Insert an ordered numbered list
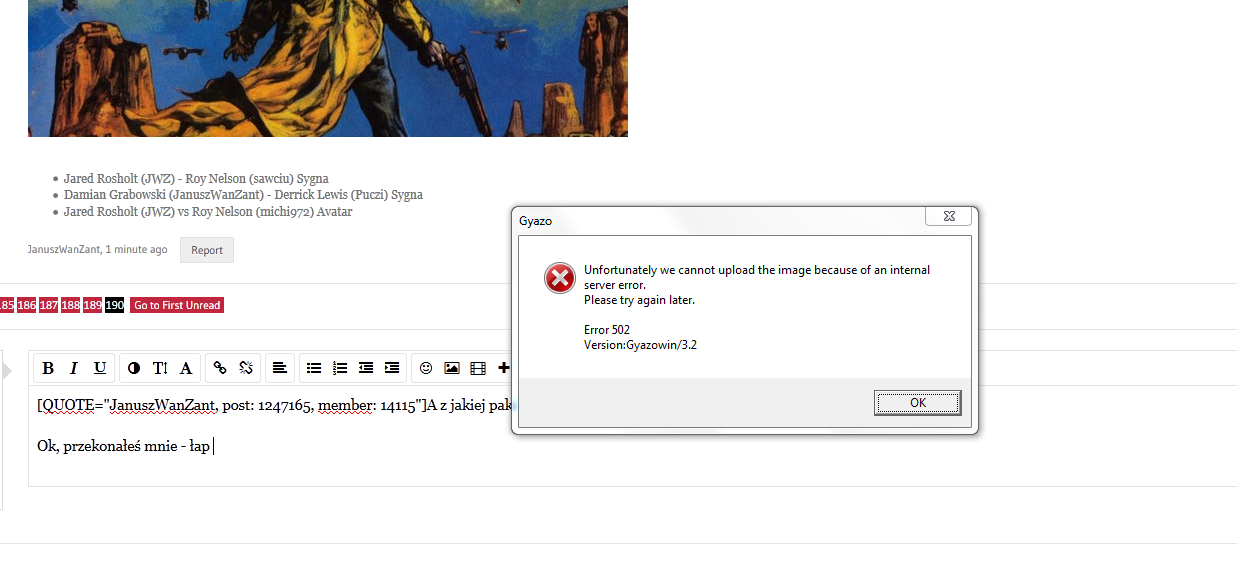Viewport: 1237px width, 561px height. [x=340, y=368]
